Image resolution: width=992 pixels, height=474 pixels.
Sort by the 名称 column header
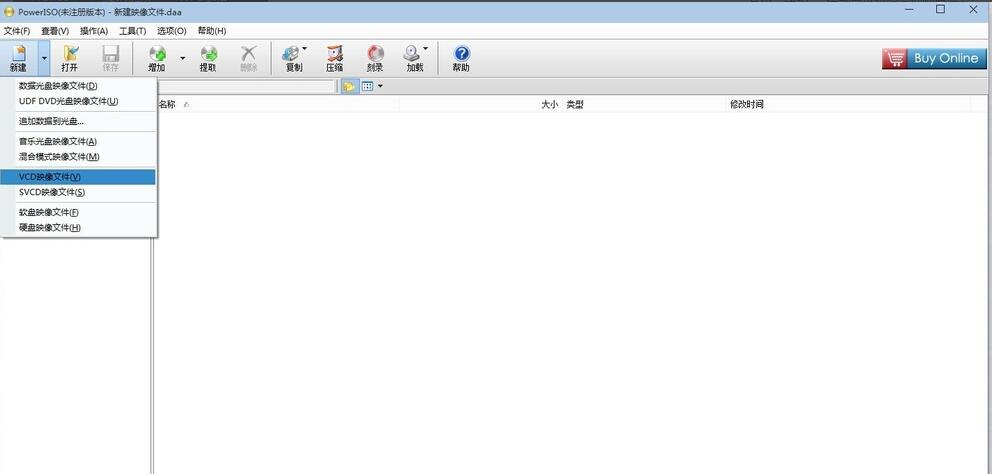click(166, 104)
